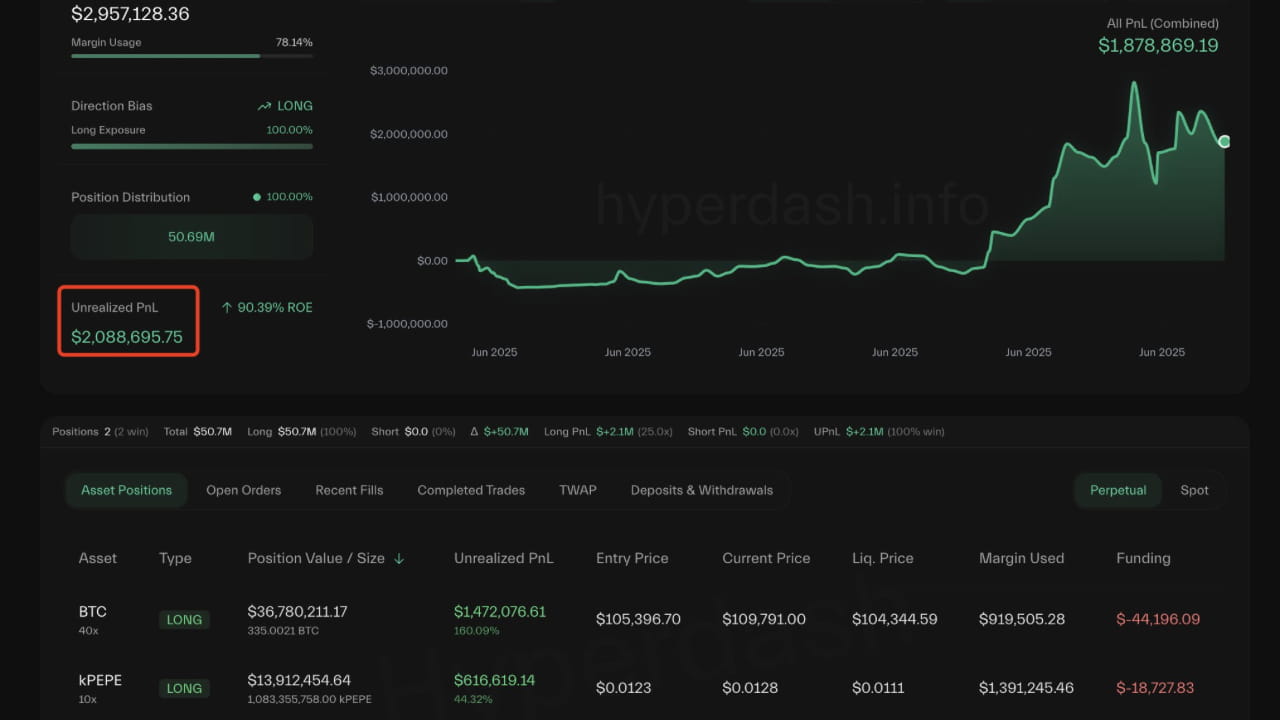Switch to the Perpetual toggle
The width and height of the screenshot is (1280, 720).
(1118, 490)
